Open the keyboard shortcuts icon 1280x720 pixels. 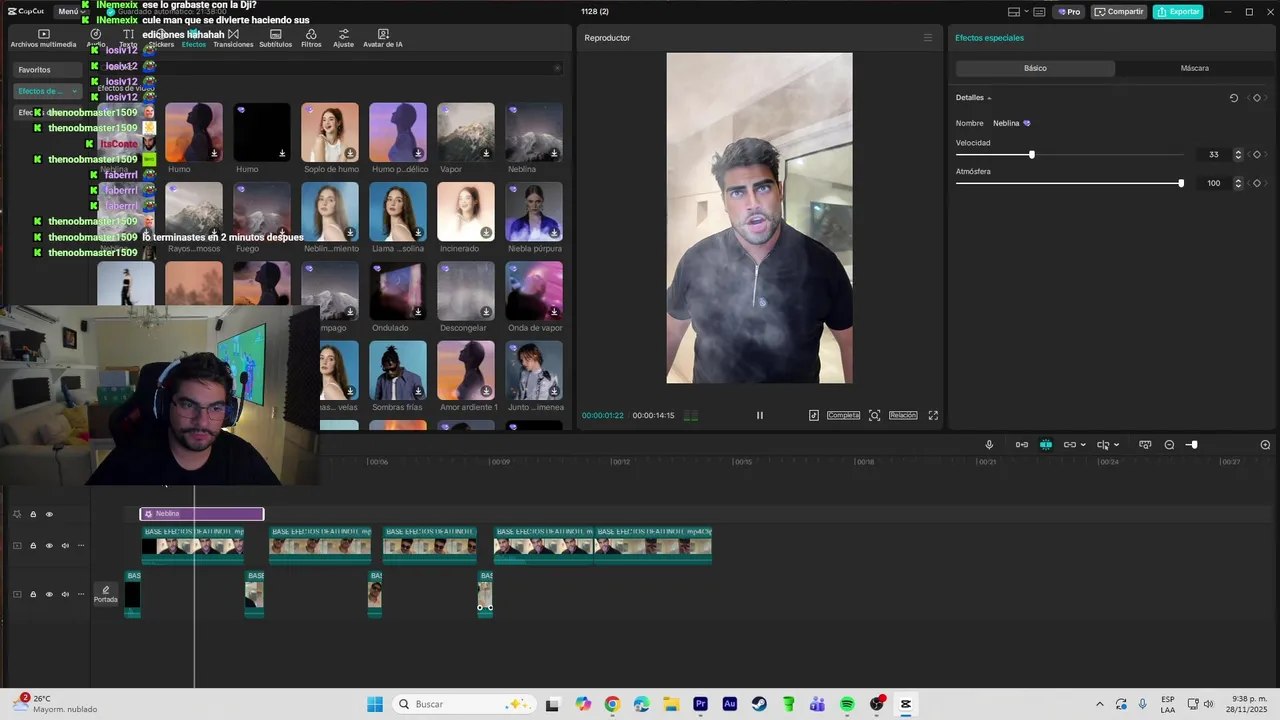[x=1039, y=12]
